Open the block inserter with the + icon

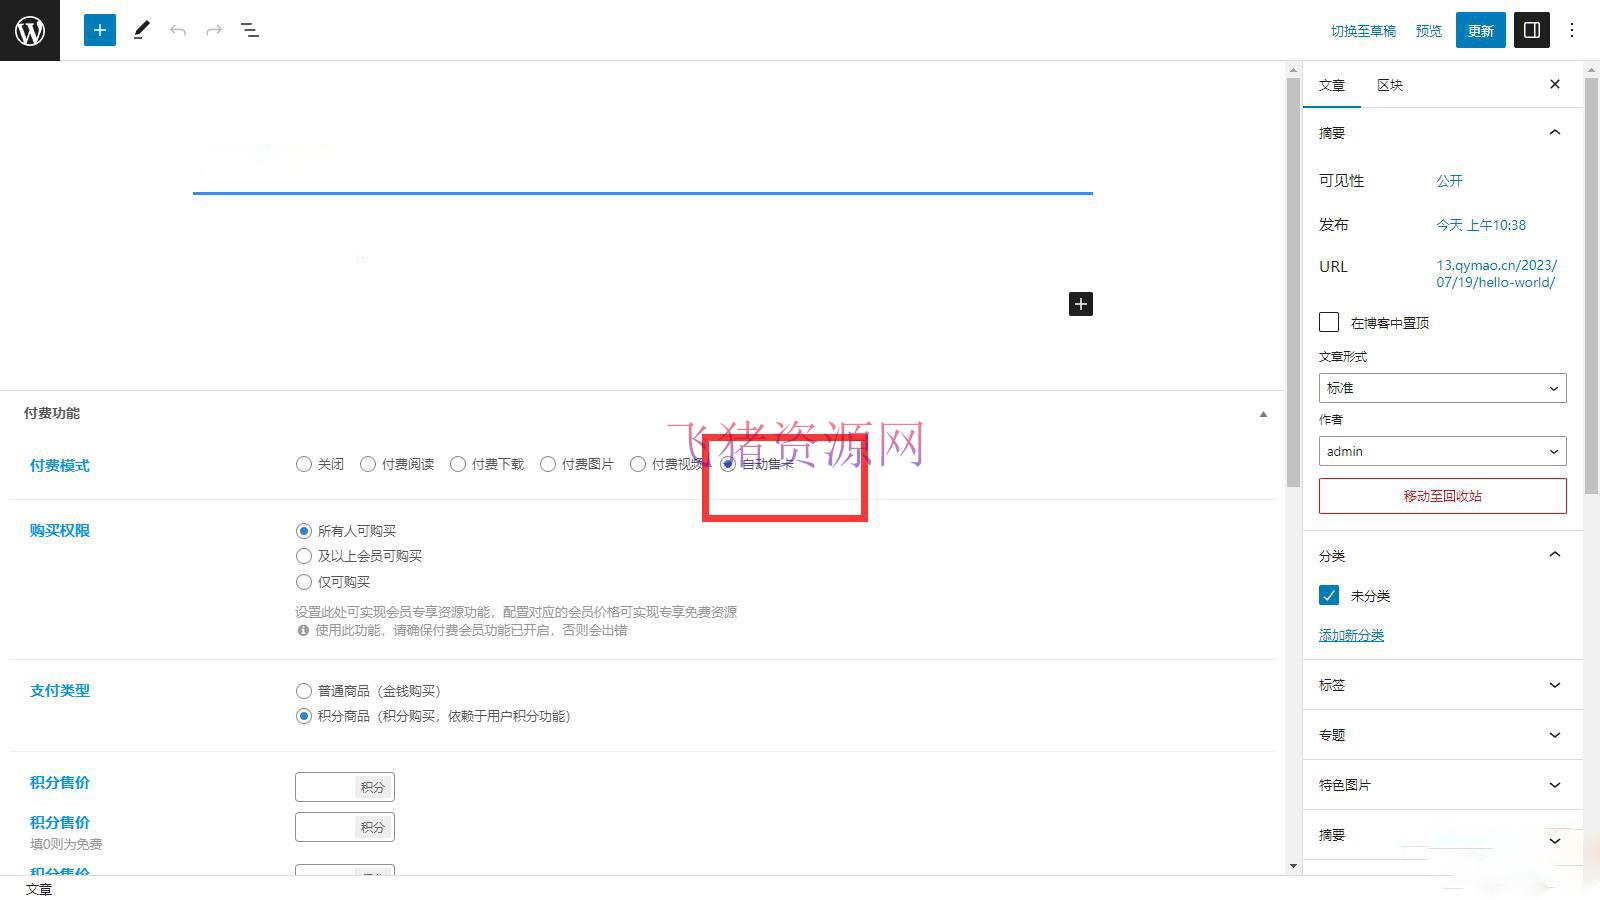pos(99,29)
